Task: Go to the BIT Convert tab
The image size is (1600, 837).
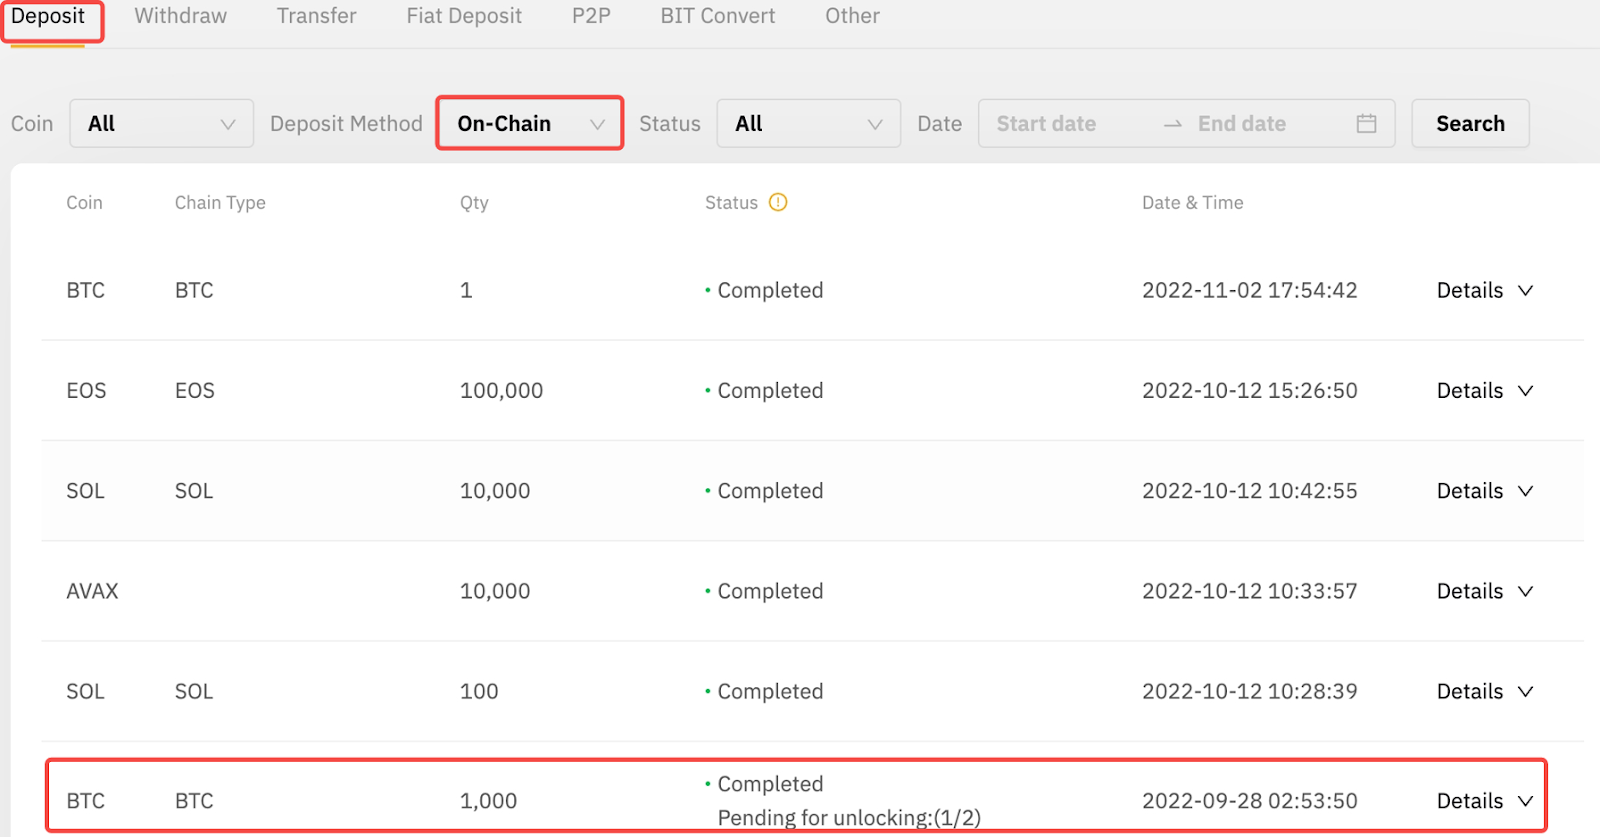Action: click(717, 16)
